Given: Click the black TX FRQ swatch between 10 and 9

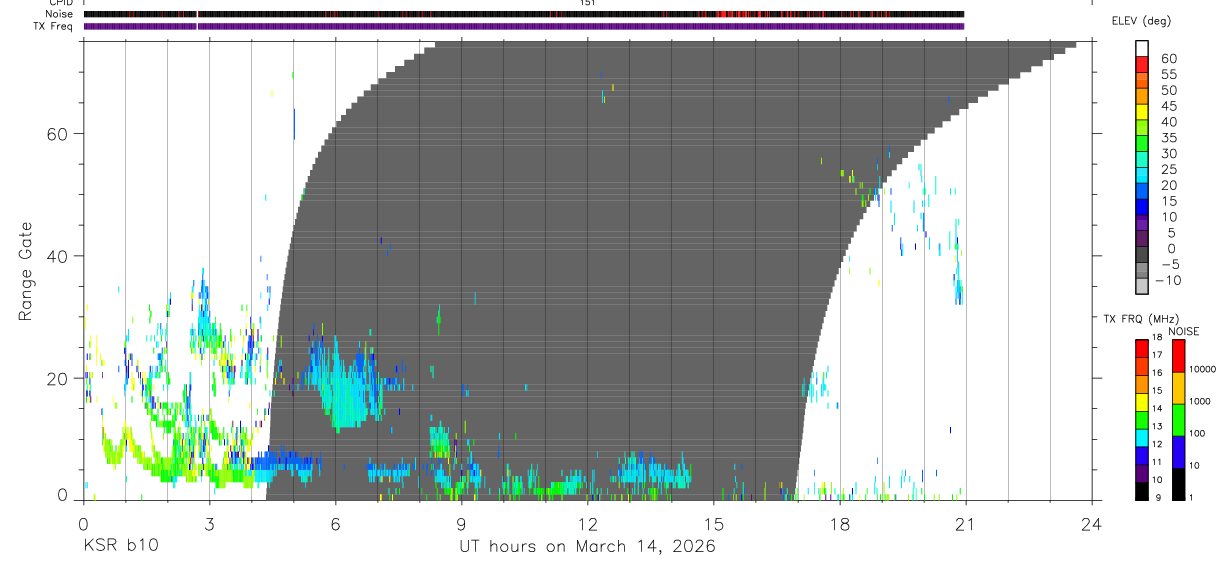Looking at the screenshot, I should 1142,490.
